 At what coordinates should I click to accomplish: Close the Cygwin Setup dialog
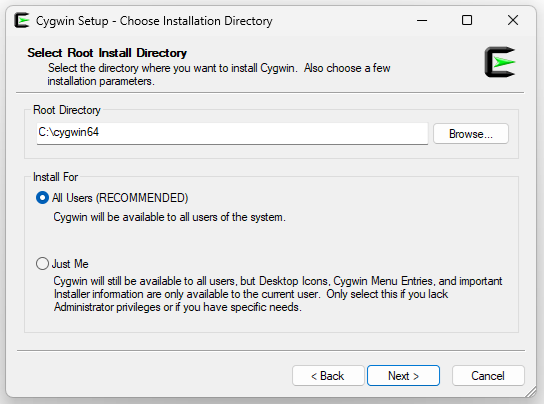pos(513,20)
